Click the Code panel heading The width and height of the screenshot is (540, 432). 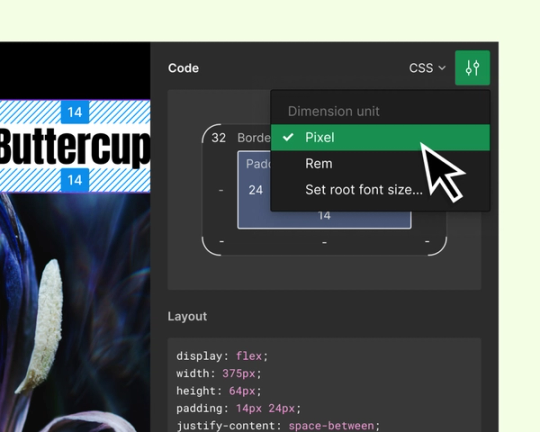(x=183, y=68)
